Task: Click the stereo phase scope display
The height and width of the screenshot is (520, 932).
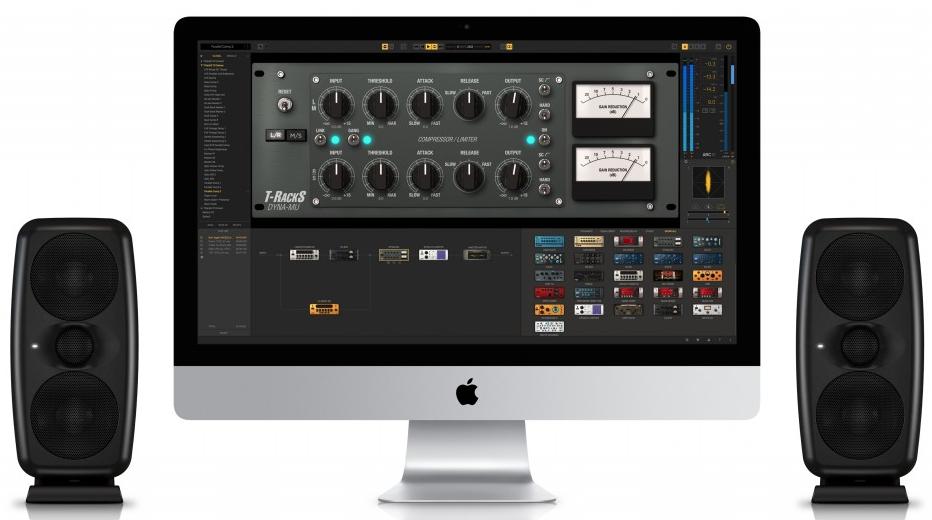Action: 709,182
